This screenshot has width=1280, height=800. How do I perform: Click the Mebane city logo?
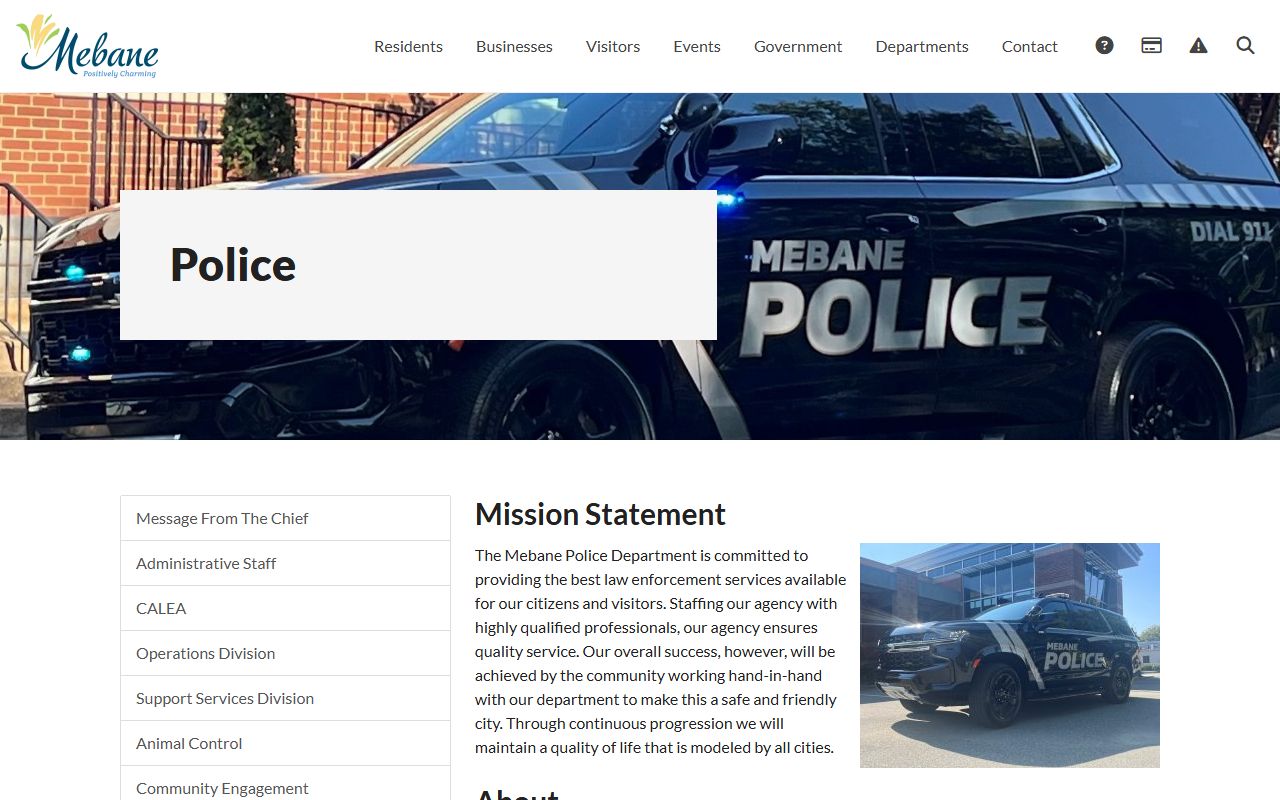(87, 46)
